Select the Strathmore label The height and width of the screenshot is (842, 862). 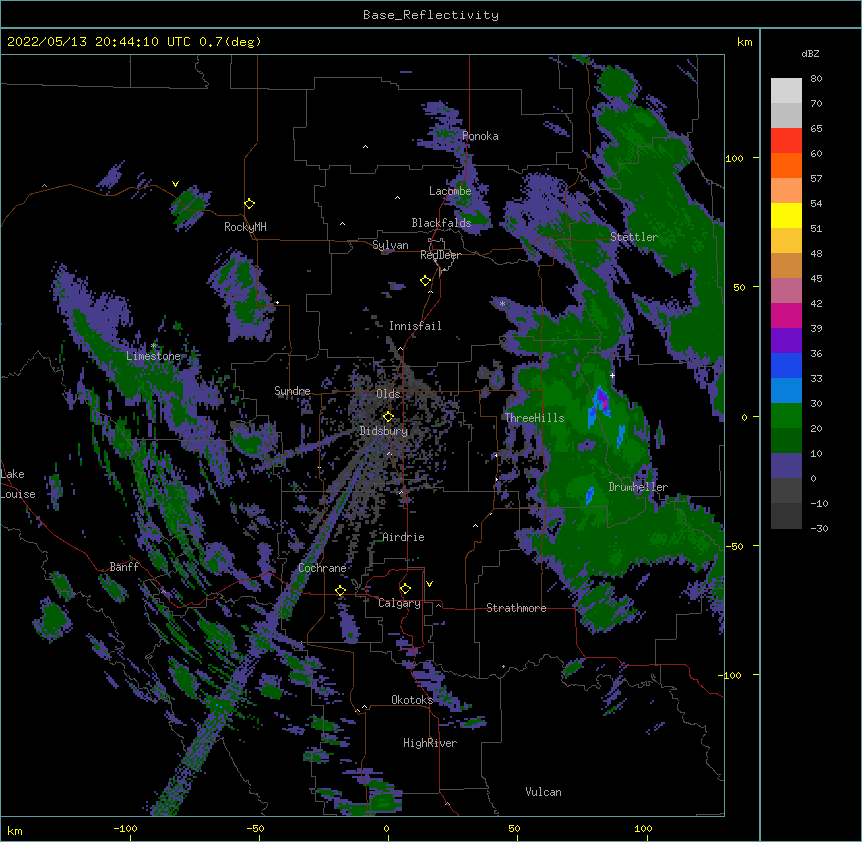point(516,608)
